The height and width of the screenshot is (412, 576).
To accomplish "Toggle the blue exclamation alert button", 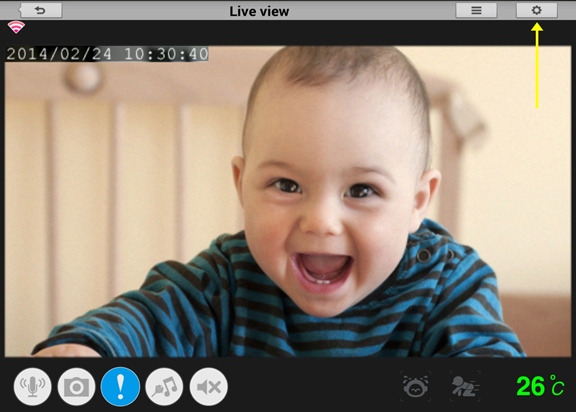I will pyautogui.click(x=120, y=387).
